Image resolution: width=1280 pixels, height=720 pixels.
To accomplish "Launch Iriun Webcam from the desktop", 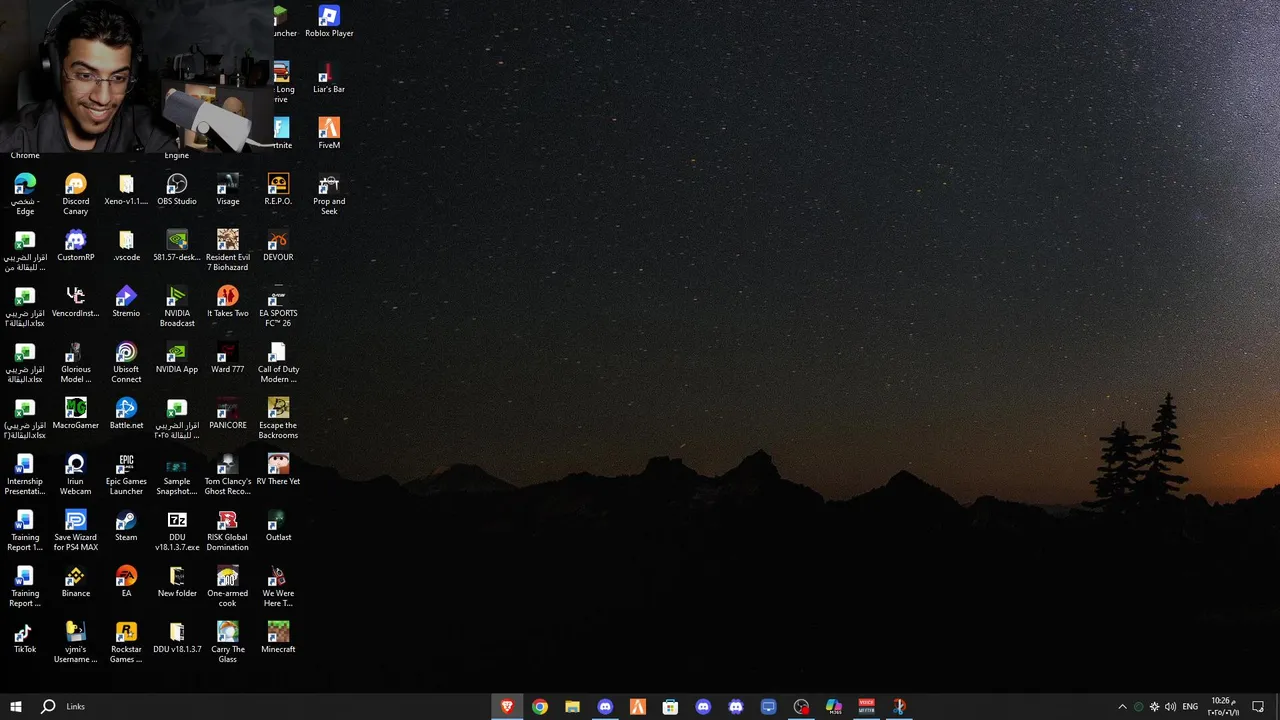I will pyautogui.click(x=76, y=475).
